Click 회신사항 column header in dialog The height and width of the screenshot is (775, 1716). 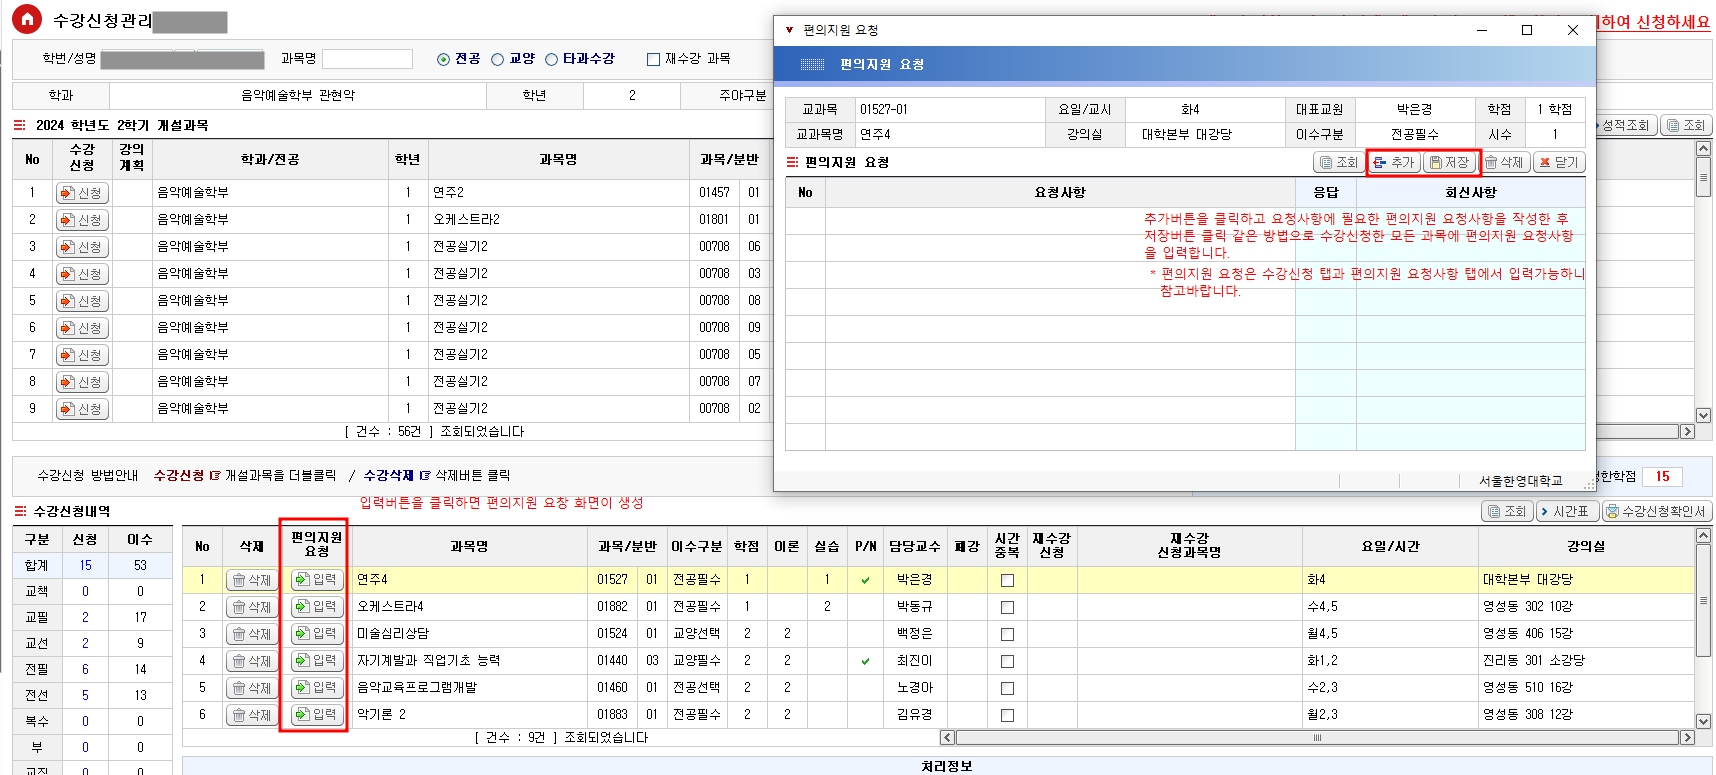[x=1470, y=192]
